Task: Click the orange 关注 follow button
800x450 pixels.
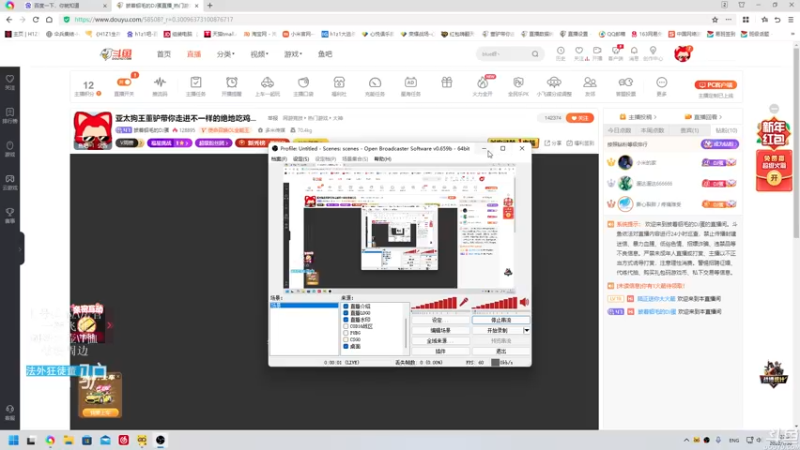Action: (580, 118)
